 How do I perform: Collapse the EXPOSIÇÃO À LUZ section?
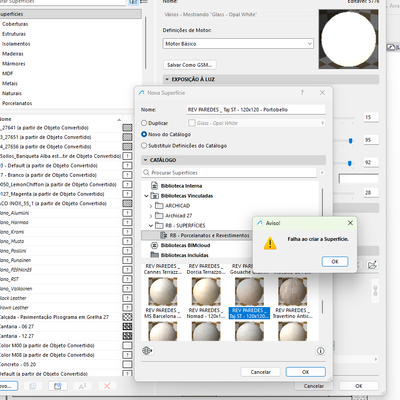[x=167, y=79]
